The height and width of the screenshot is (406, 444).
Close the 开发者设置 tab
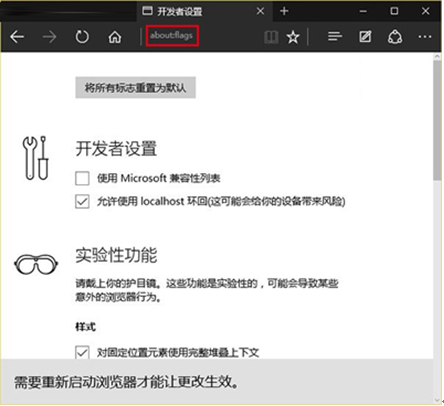click(260, 11)
